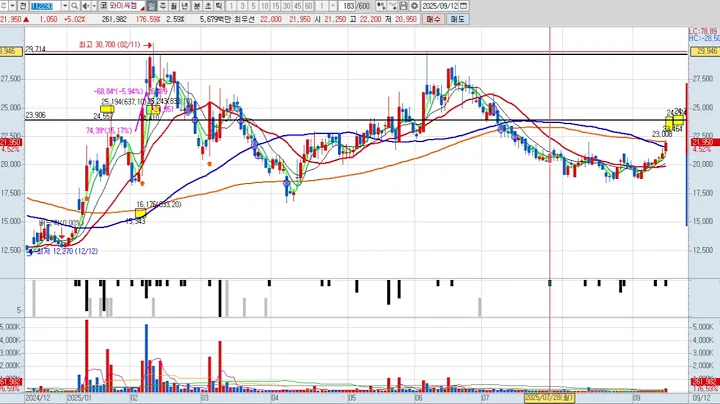Switch to the monthly 월 chart period
The width and height of the screenshot is (720, 404).
point(174,6)
